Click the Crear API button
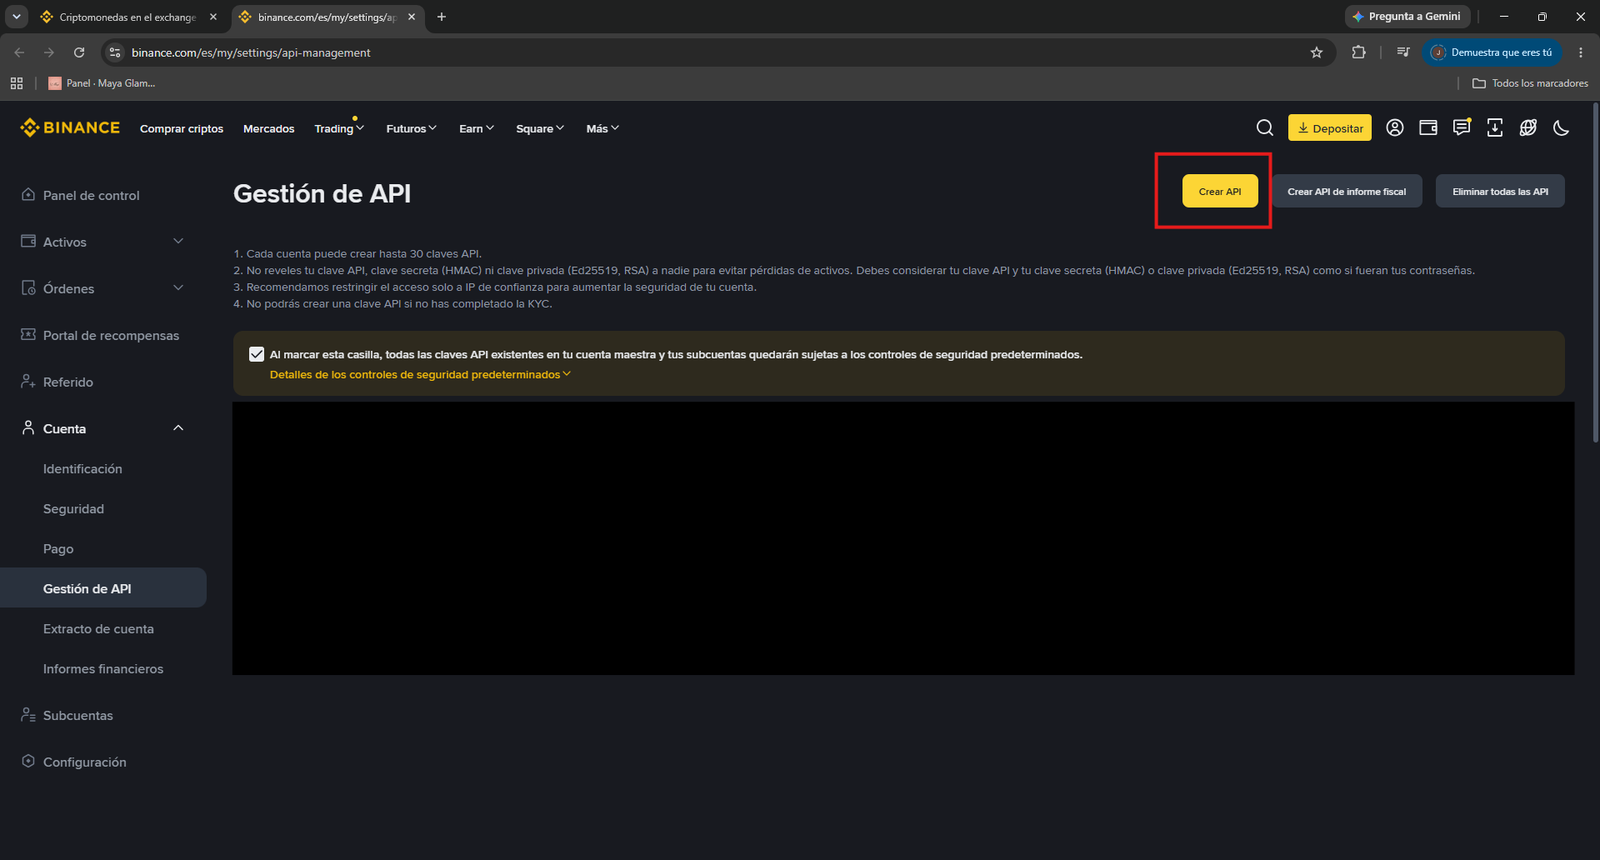The width and height of the screenshot is (1600, 860). [x=1220, y=191]
